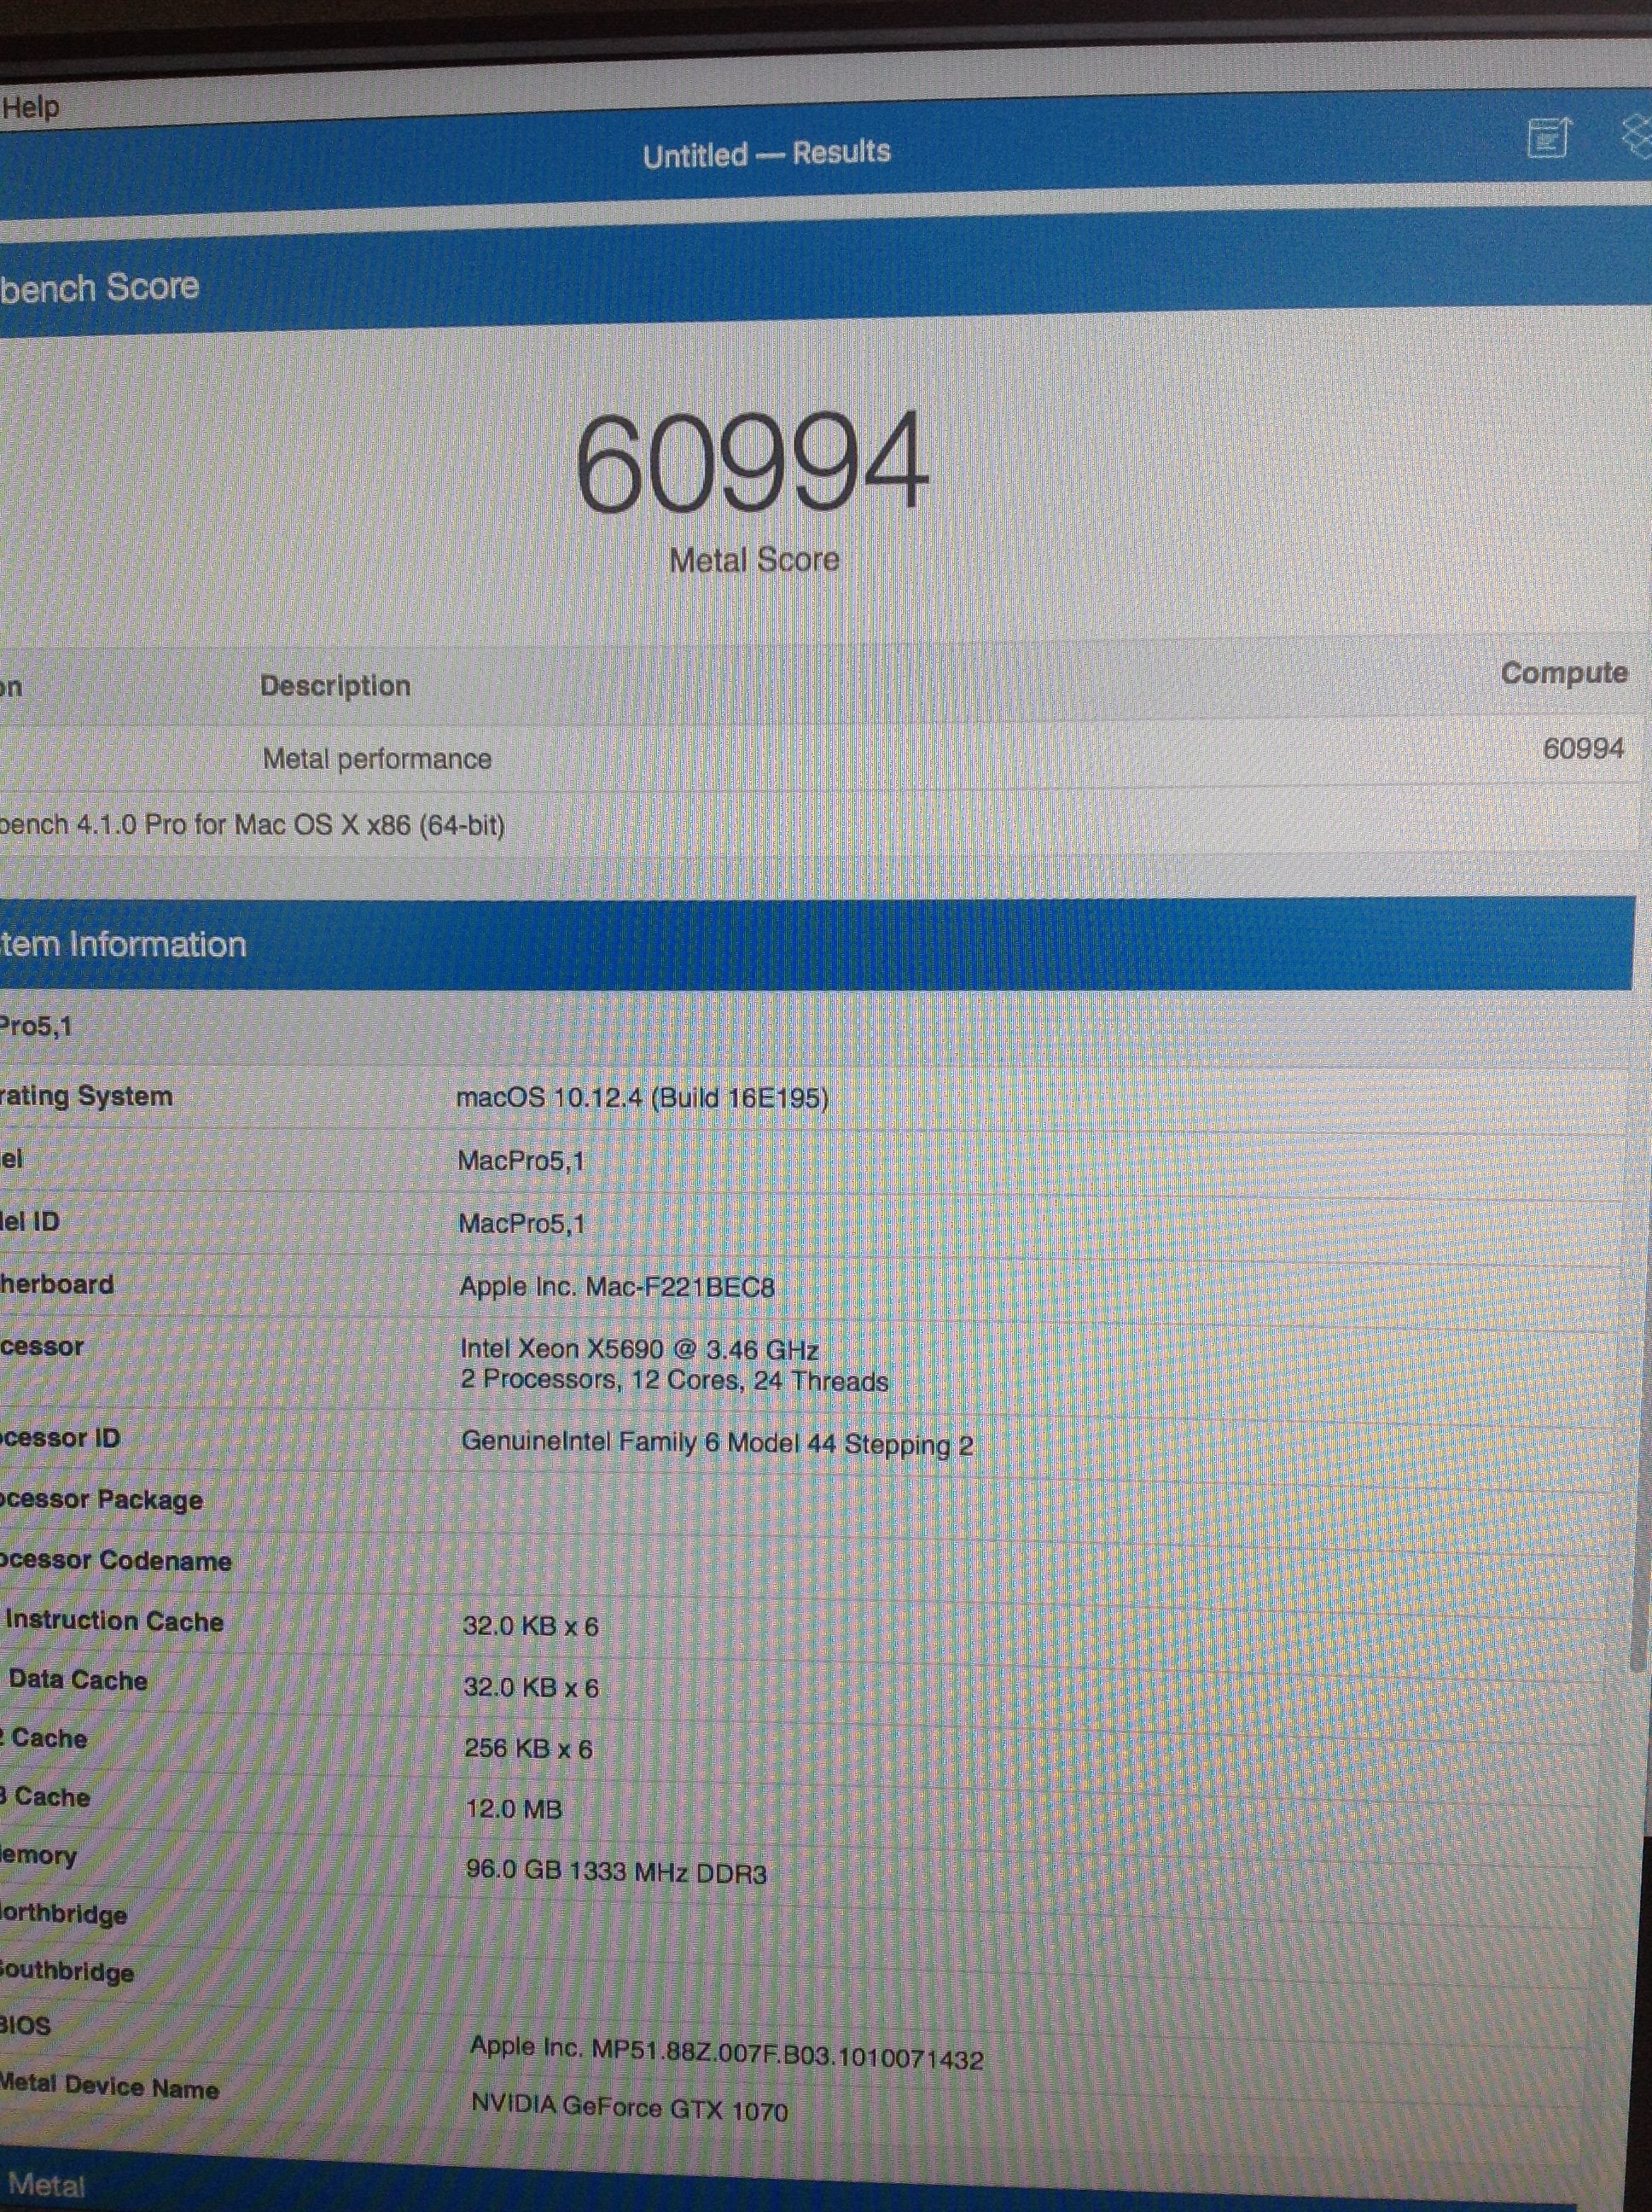Click the 12.0 MB L3 Cache value
Screen dimensions: 1652x2212
514,1809
